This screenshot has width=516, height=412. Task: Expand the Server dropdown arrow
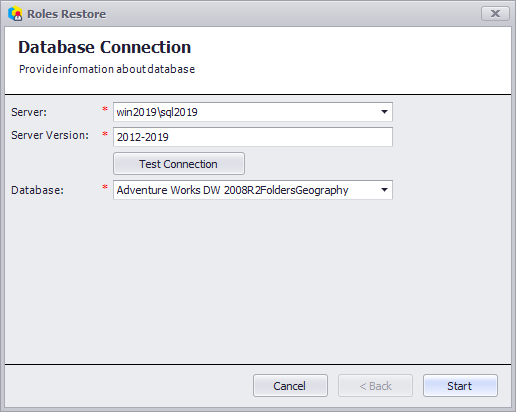pyautogui.click(x=384, y=112)
